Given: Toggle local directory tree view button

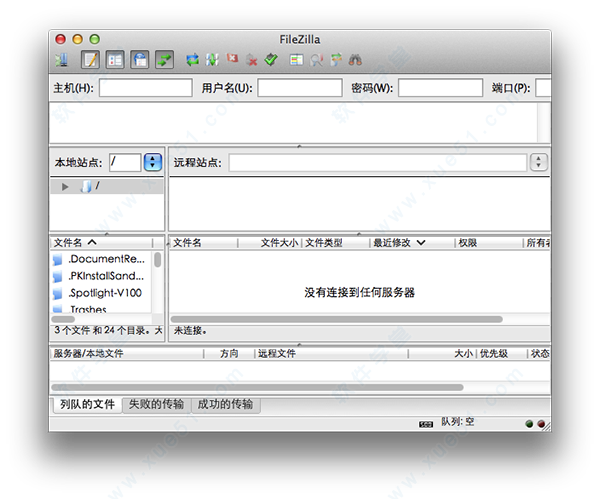Looking at the screenshot, I should pos(115,60).
